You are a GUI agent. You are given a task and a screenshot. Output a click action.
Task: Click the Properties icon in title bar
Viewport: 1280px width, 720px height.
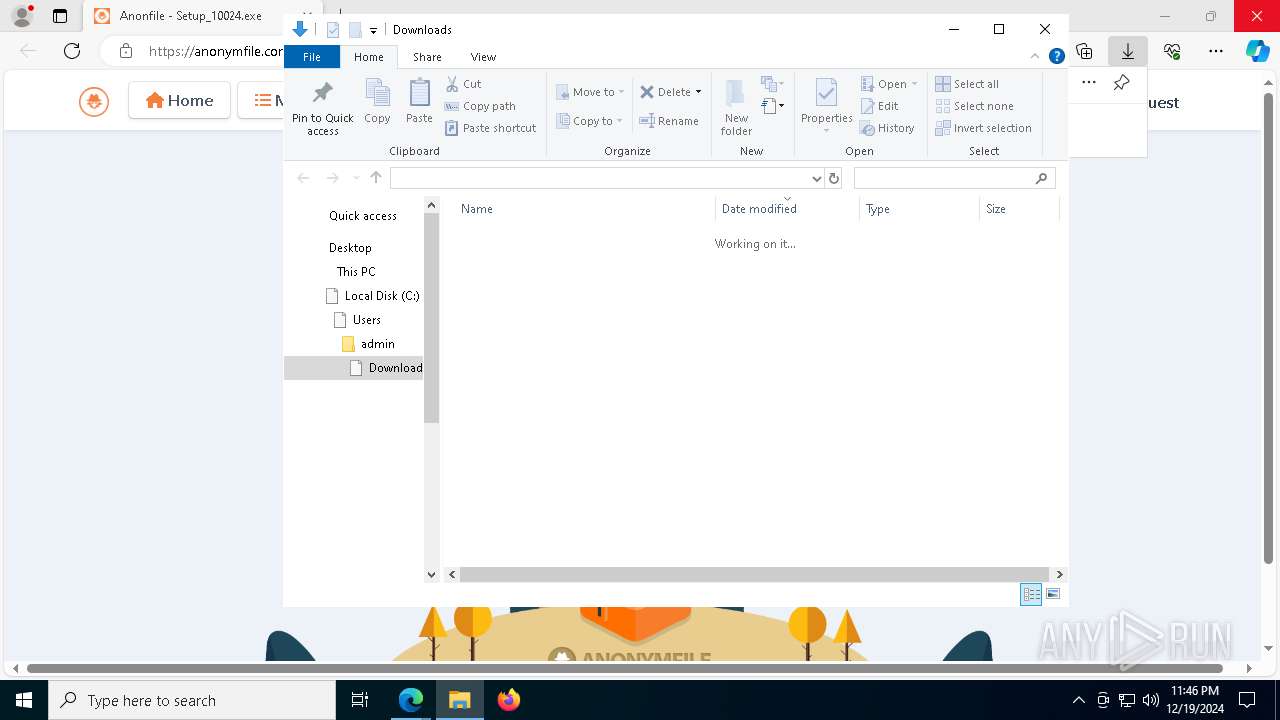pos(333,30)
